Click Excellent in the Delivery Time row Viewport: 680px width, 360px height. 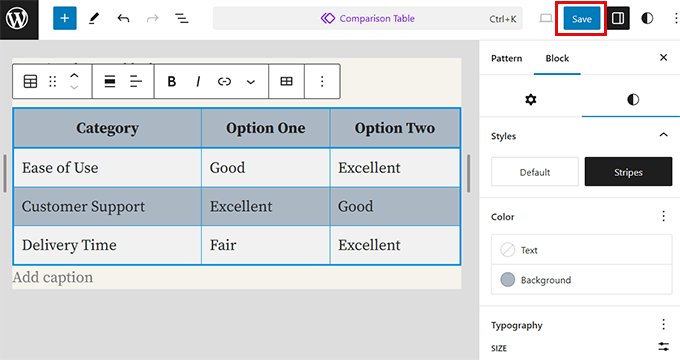(x=395, y=245)
